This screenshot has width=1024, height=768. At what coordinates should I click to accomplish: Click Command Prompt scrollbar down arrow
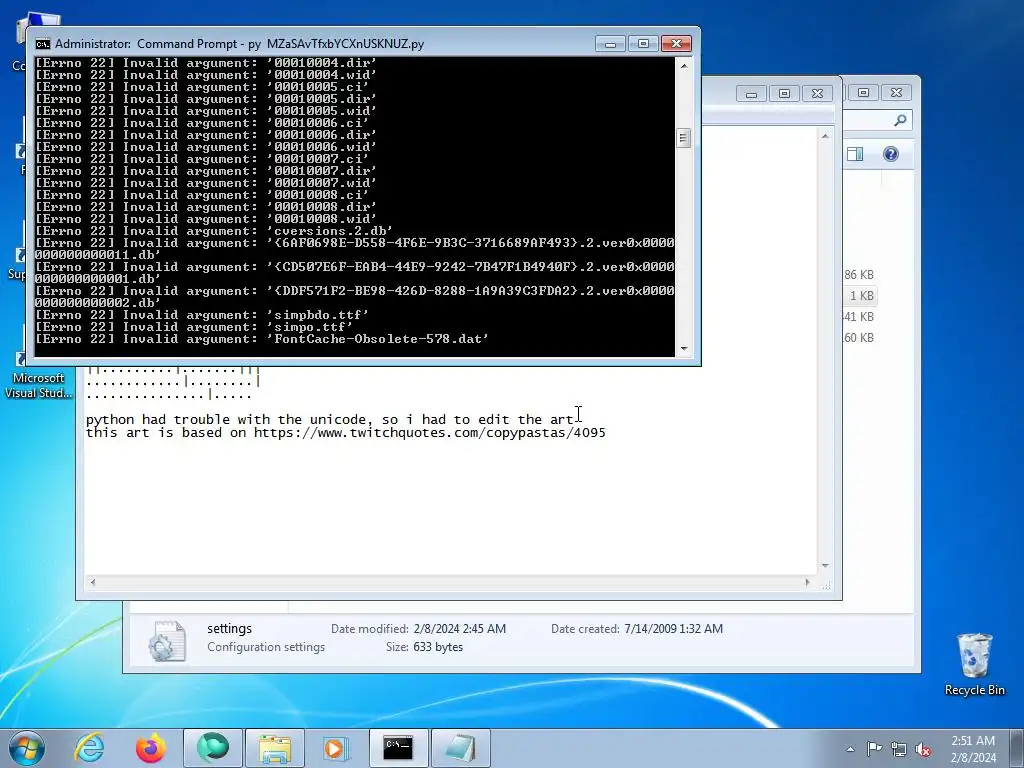pyautogui.click(x=684, y=349)
